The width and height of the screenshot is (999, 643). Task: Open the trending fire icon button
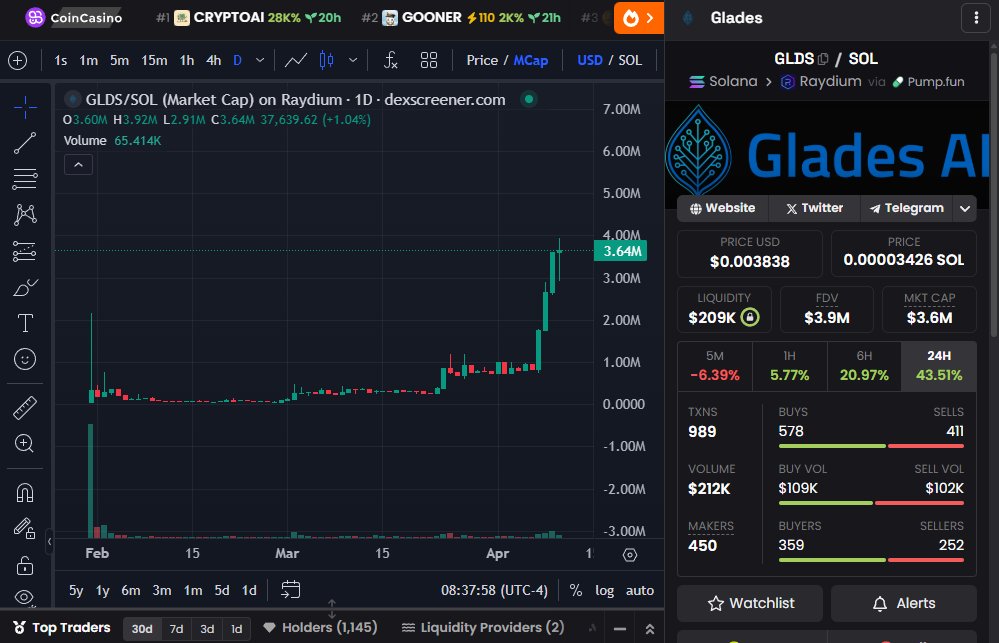click(x=639, y=18)
